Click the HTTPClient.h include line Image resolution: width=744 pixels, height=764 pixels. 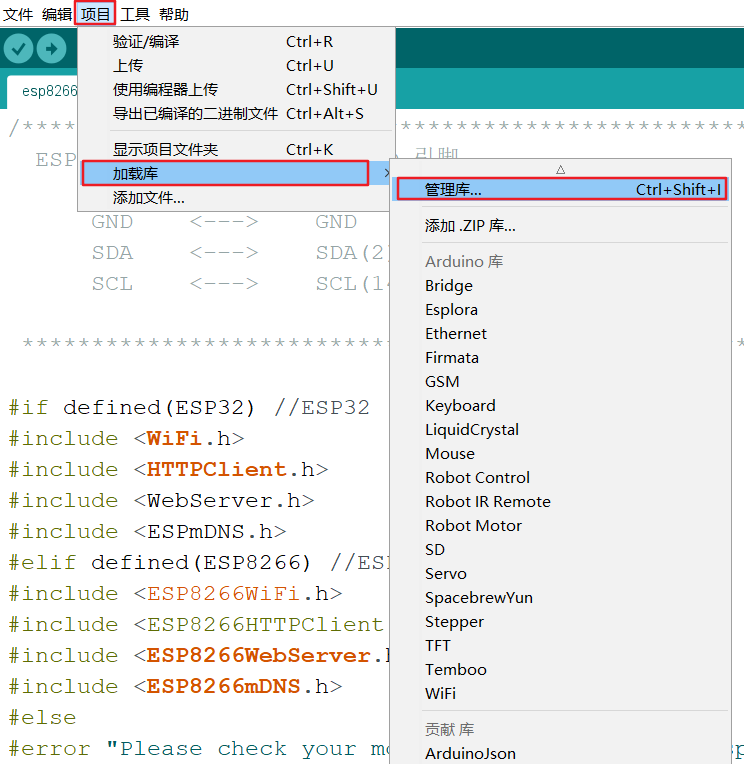pos(168,470)
